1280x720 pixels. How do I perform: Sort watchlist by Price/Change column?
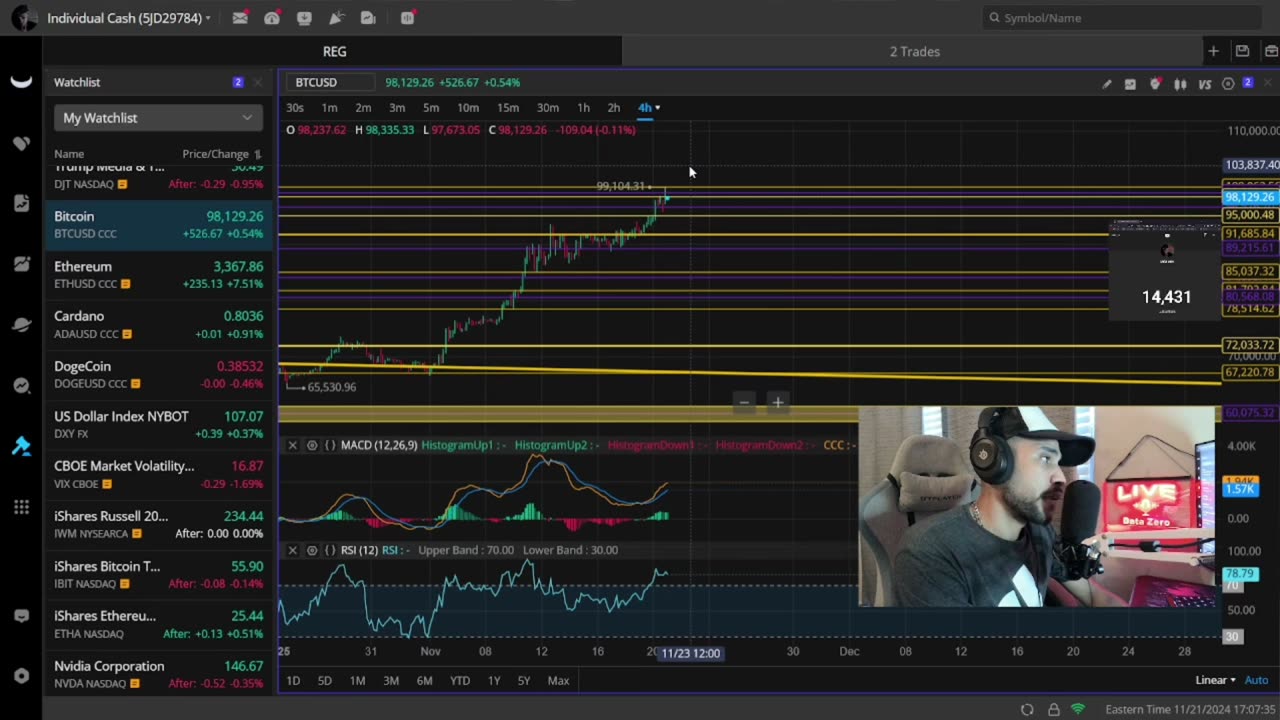(x=221, y=154)
